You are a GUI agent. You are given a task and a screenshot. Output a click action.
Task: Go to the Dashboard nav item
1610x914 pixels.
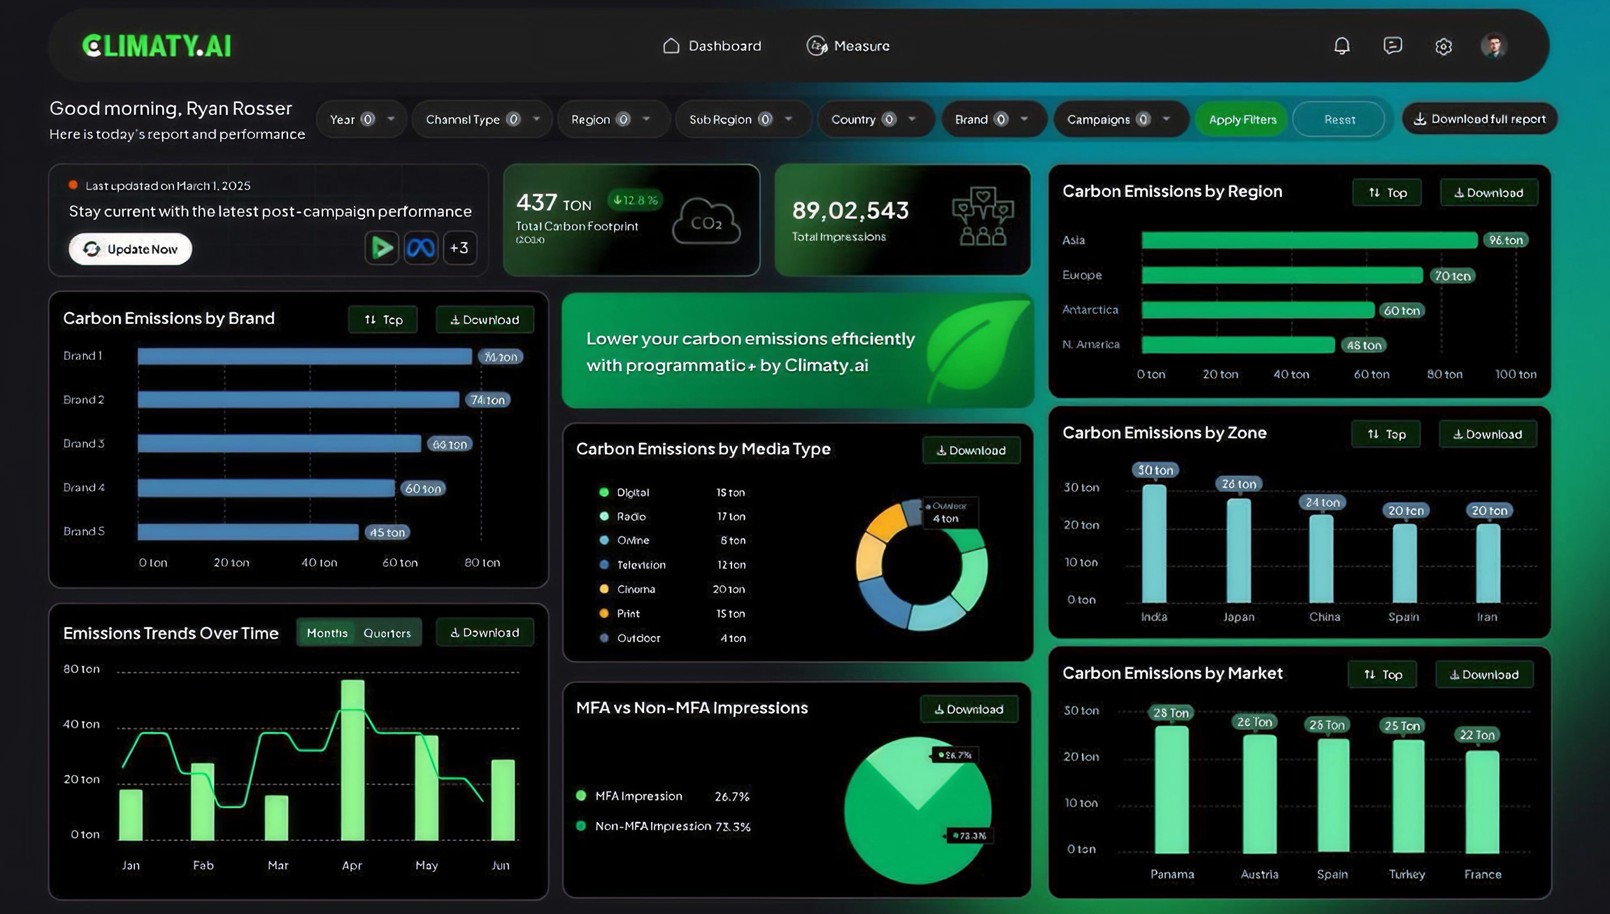(x=712, y=46)
